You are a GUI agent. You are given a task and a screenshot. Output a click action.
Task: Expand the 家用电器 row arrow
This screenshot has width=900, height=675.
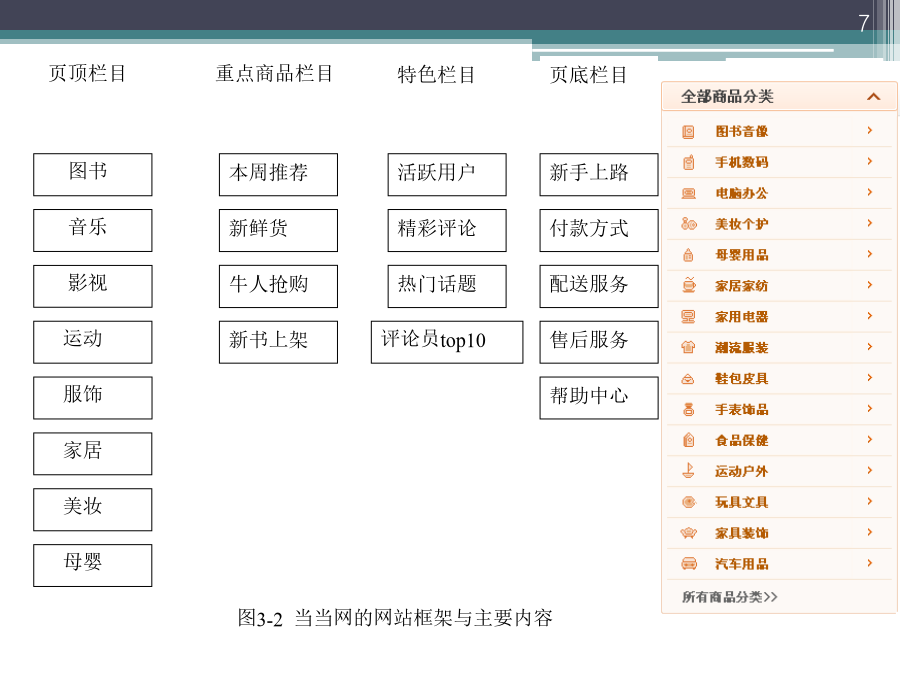pyautogui.click(x=870, y=316)
